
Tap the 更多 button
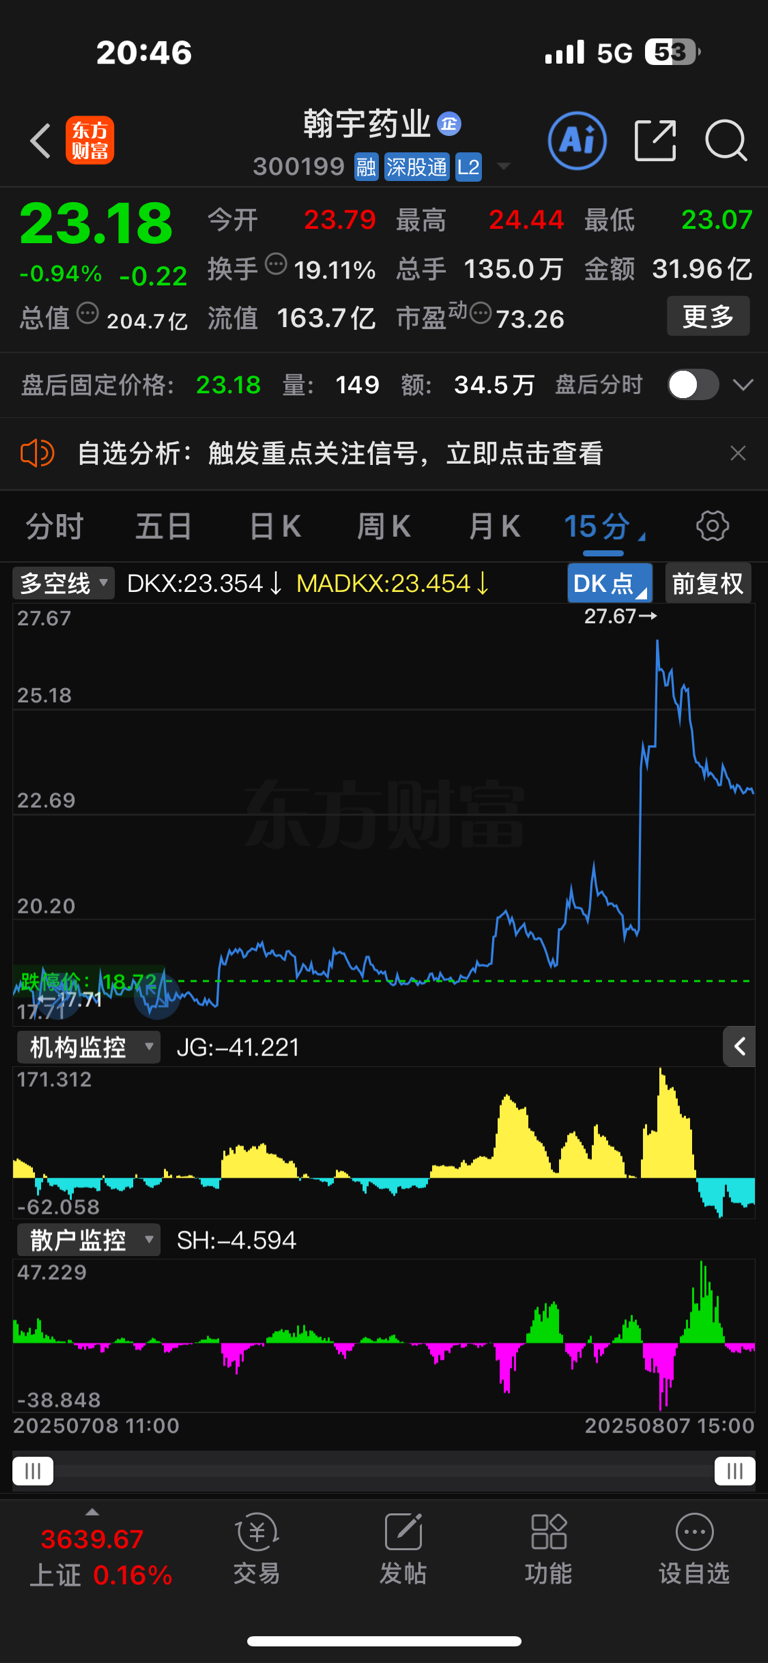[708, 317]
